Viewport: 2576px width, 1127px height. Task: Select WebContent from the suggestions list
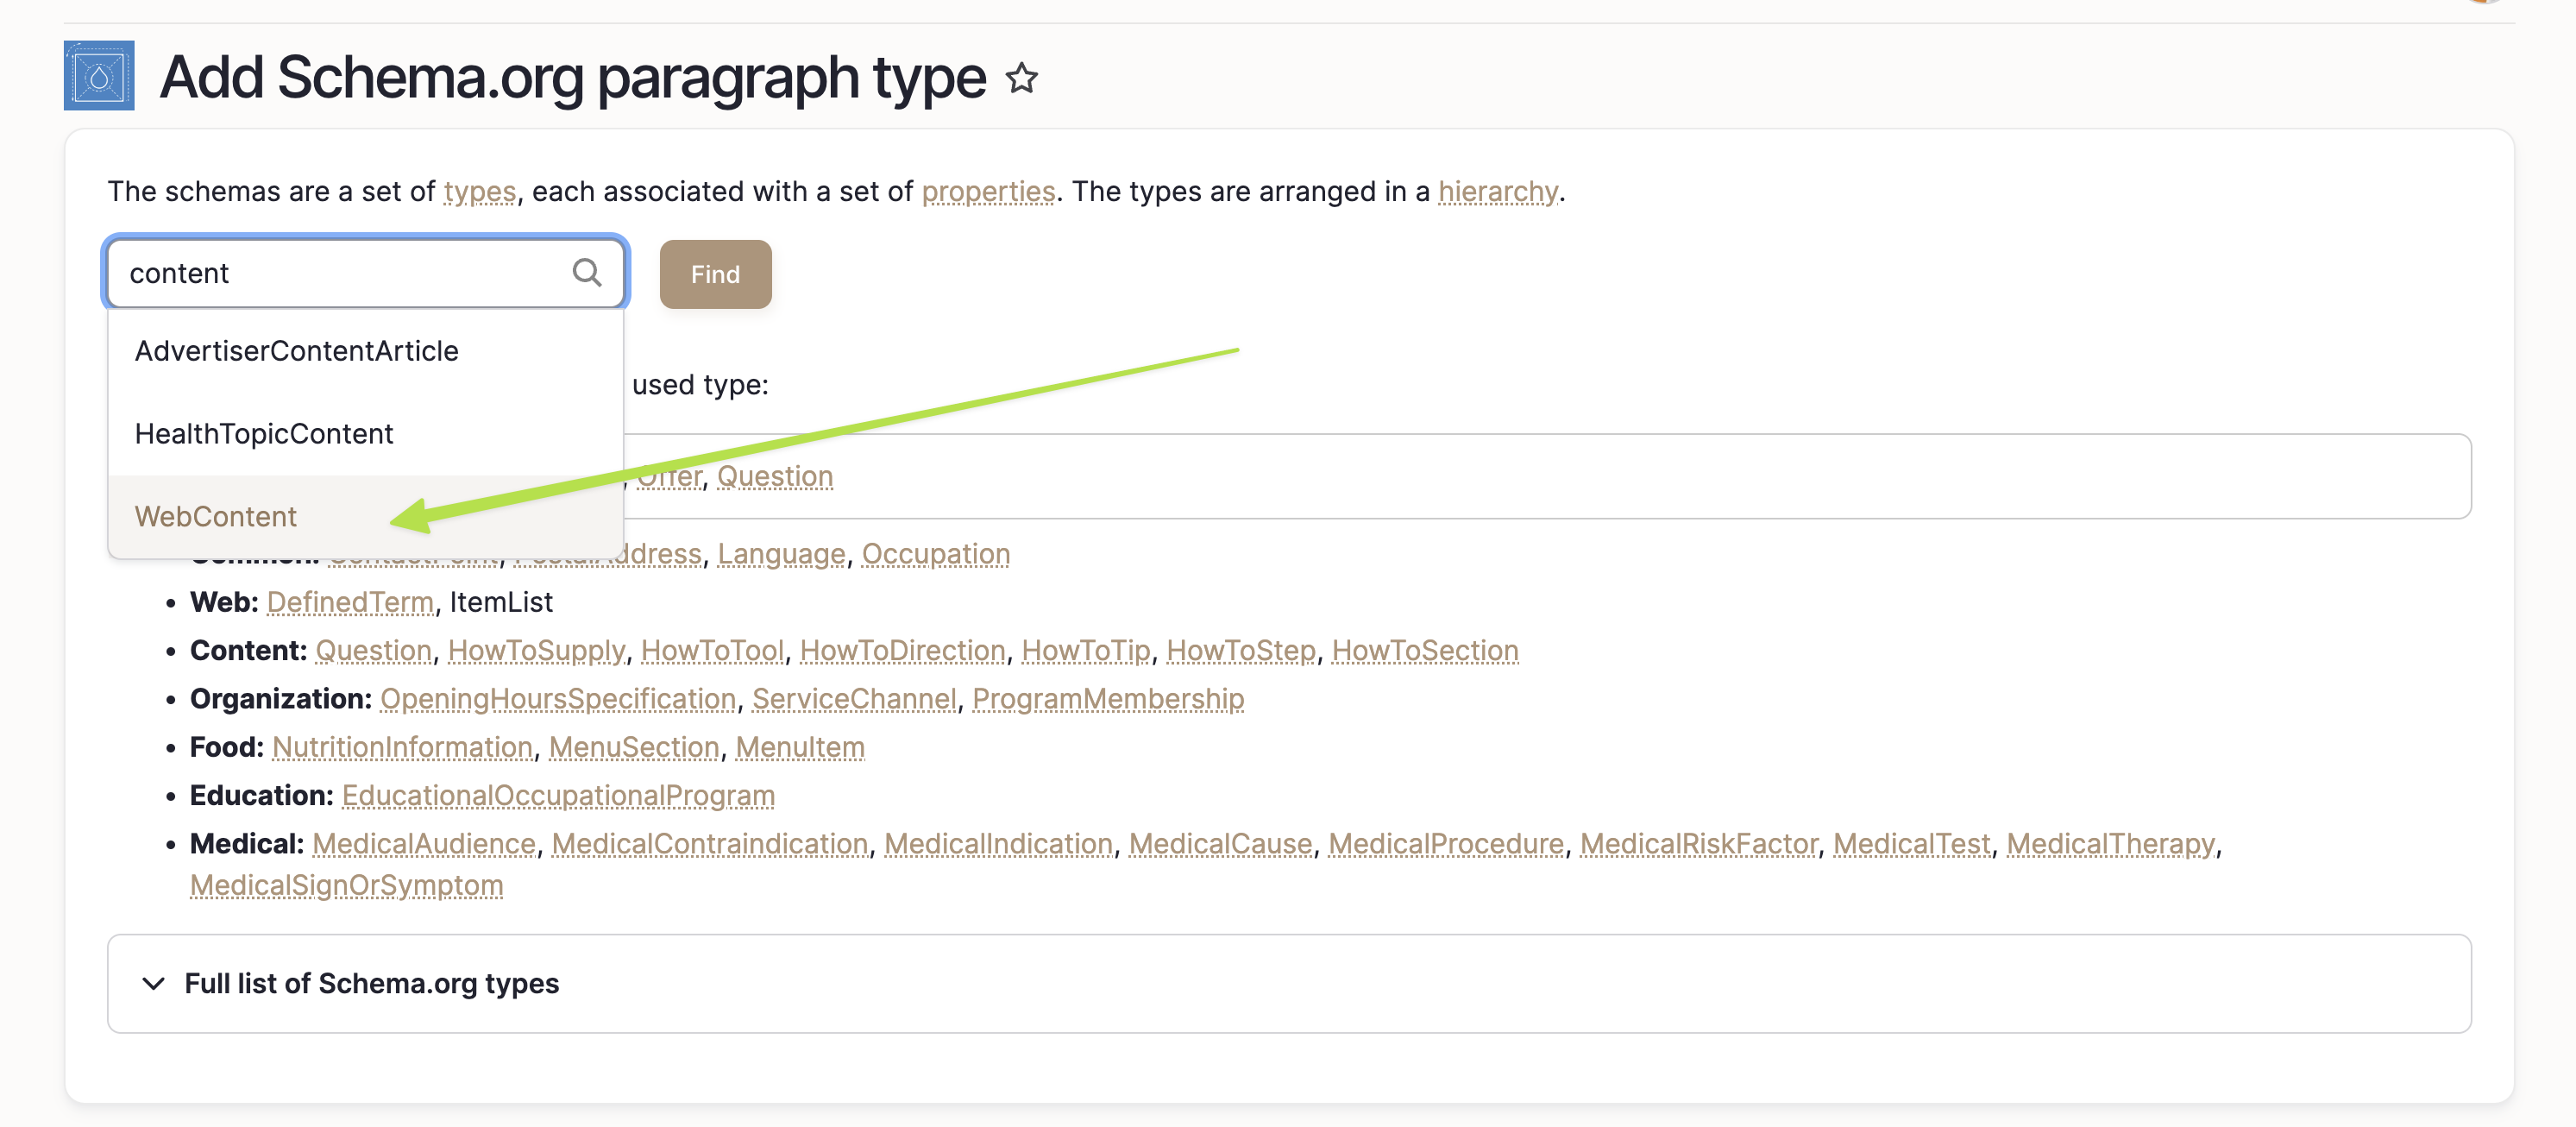215,516
